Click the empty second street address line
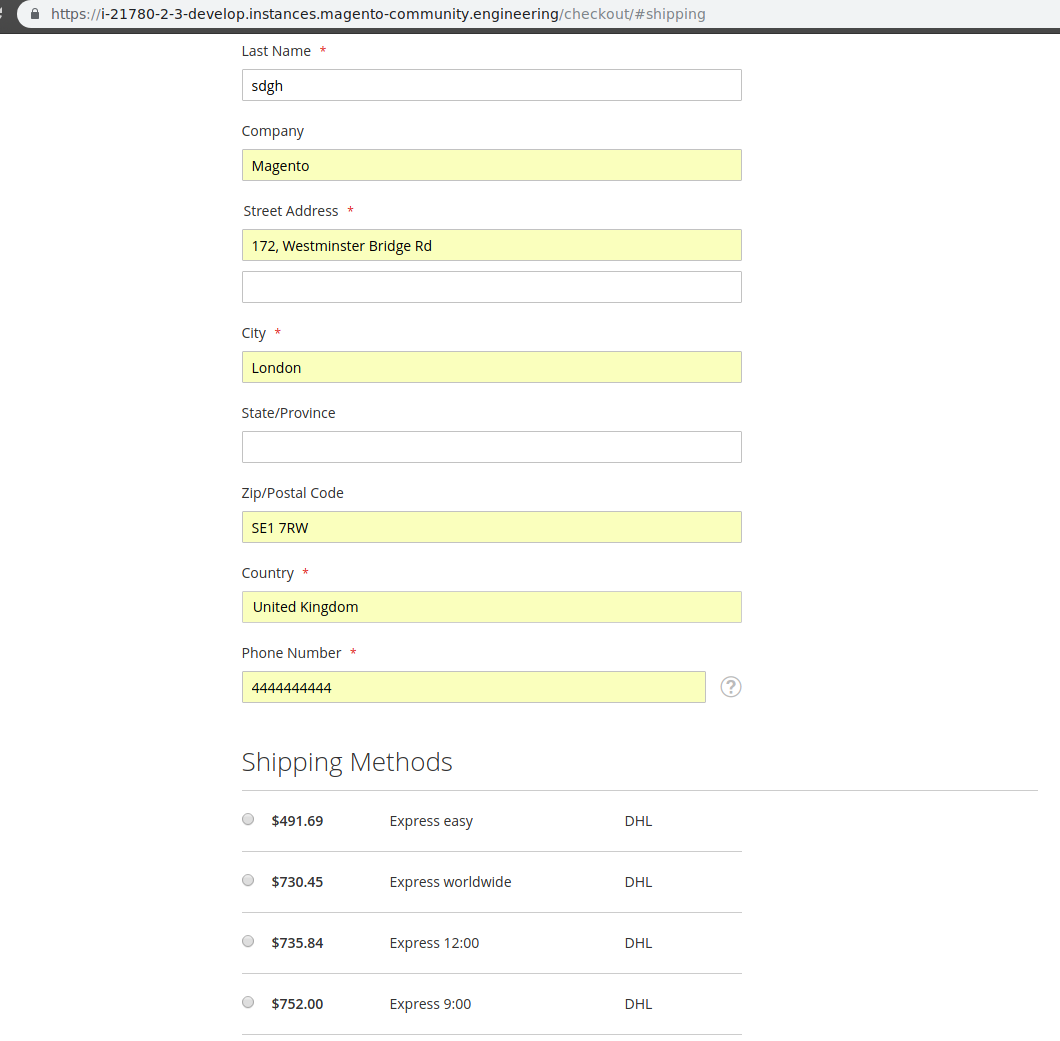The width and height of the screenshot is (1060, 1041). coord(491,287)
